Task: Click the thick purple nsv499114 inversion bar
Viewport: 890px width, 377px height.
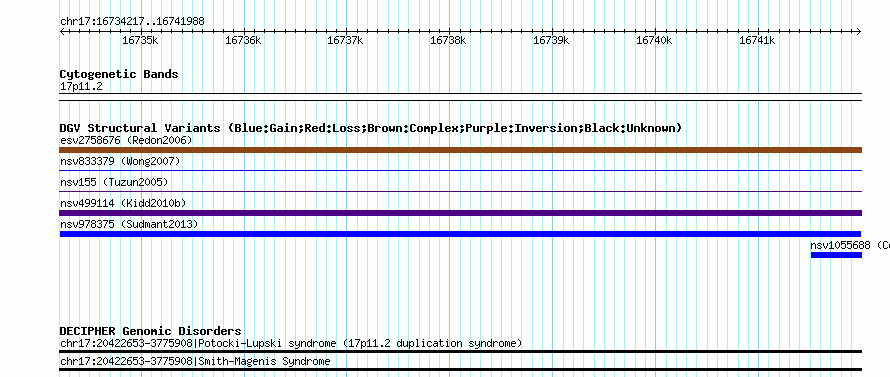Action: (x=461, y=213)
